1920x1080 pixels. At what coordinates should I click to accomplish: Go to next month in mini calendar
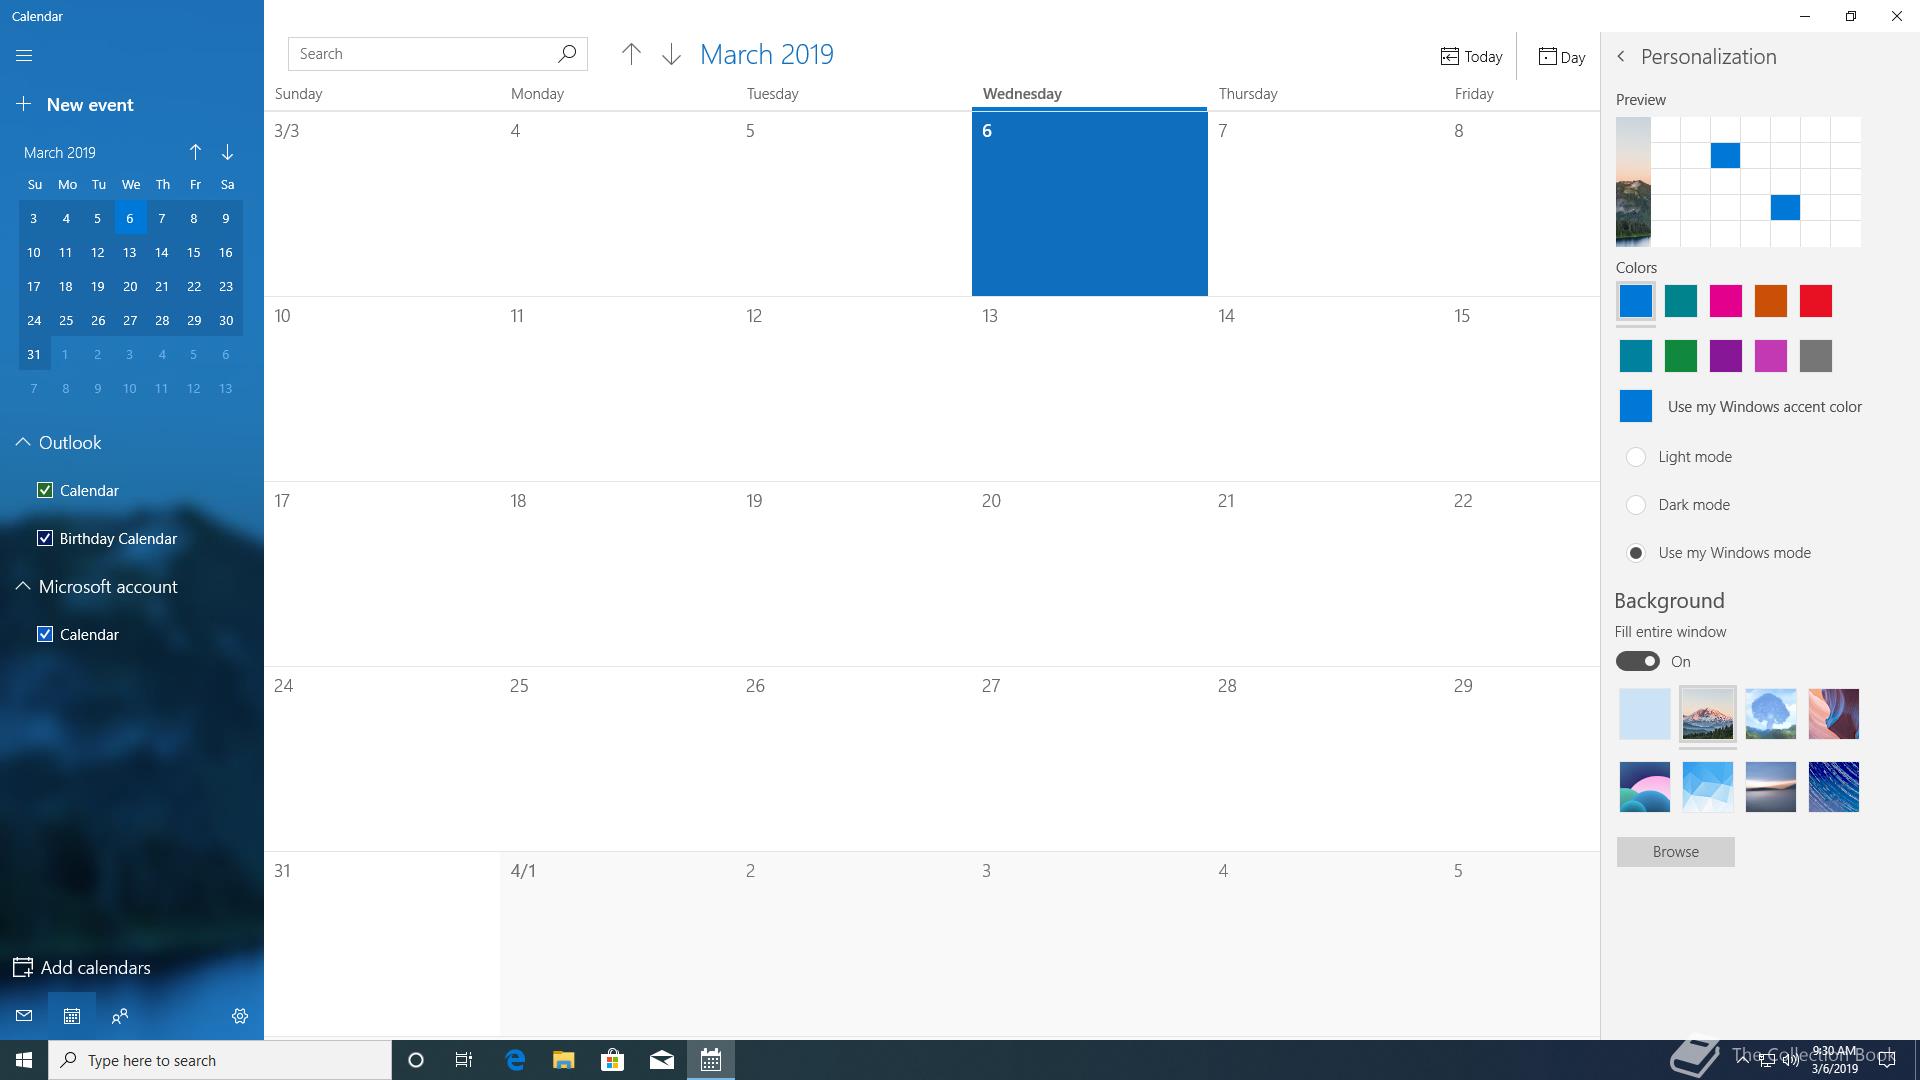(227, 152)
